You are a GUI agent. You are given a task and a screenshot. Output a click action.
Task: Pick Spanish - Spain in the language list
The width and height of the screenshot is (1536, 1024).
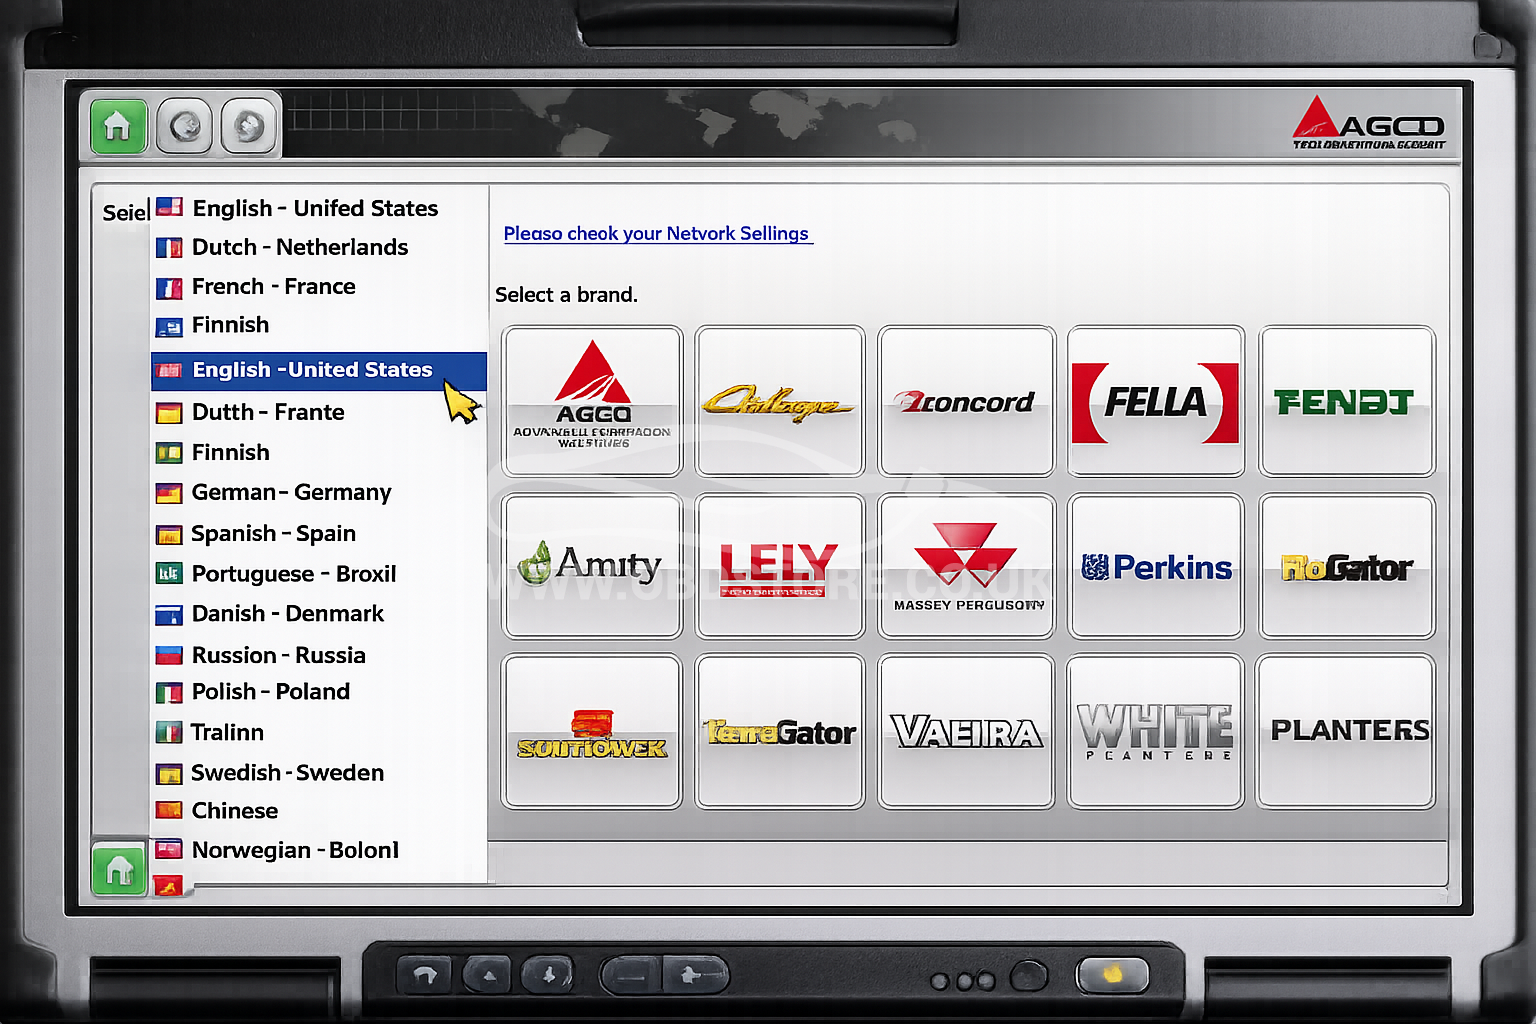[x=273, y=533]
